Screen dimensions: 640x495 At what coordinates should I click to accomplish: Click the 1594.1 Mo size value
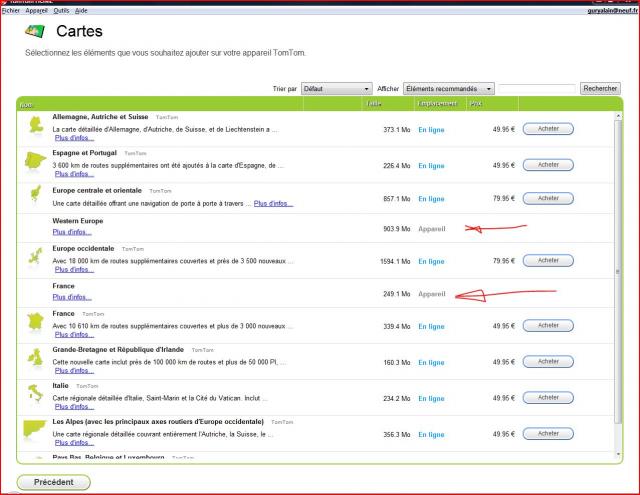point(395,261)
